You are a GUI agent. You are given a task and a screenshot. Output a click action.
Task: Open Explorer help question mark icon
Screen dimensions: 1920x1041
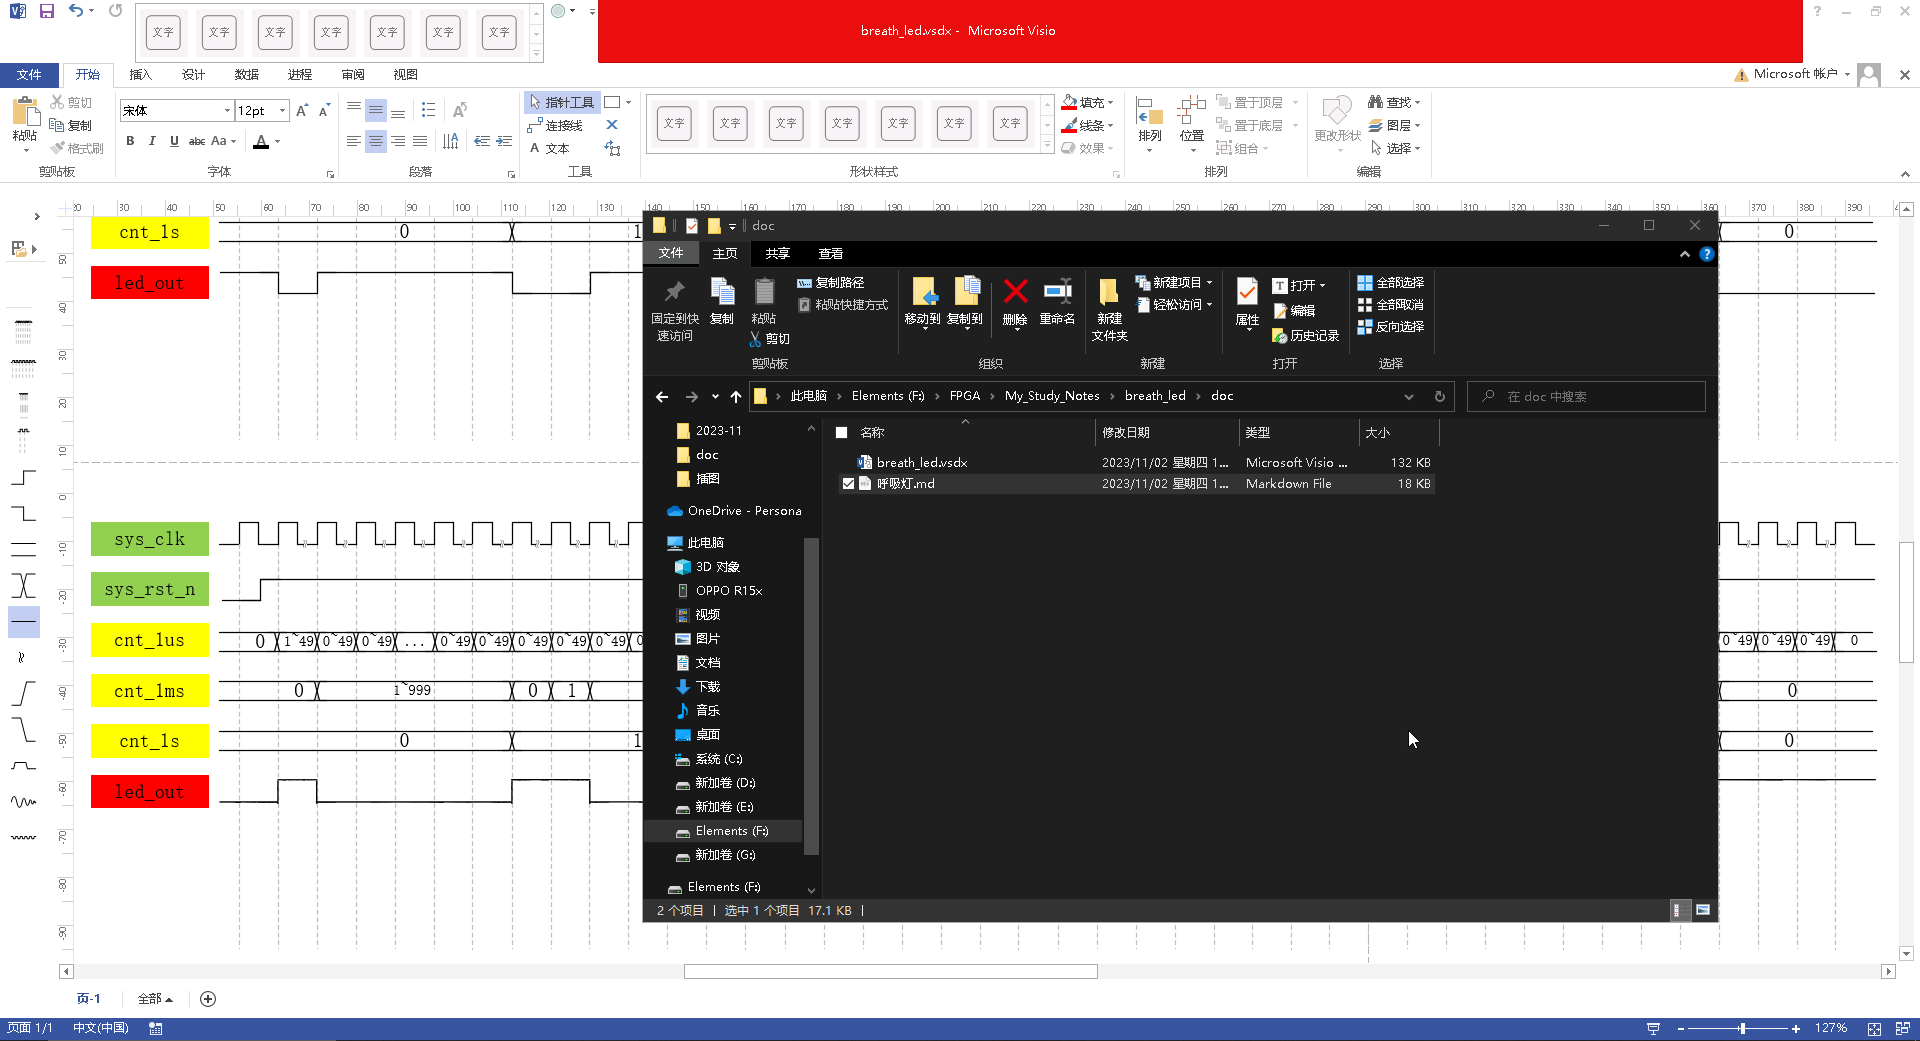coord(1707,254)
